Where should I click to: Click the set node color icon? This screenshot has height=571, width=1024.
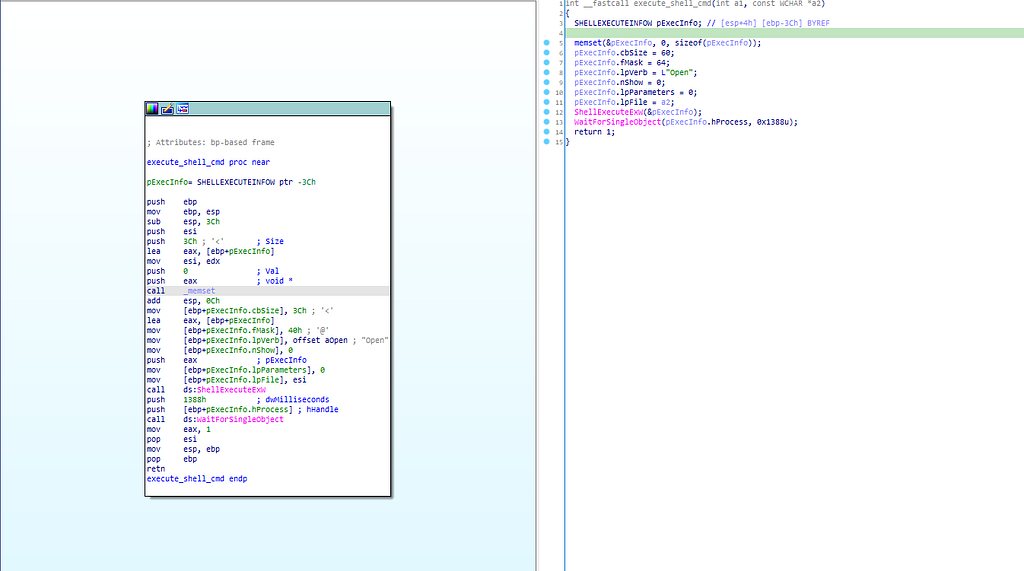click(x=152, y=109)
